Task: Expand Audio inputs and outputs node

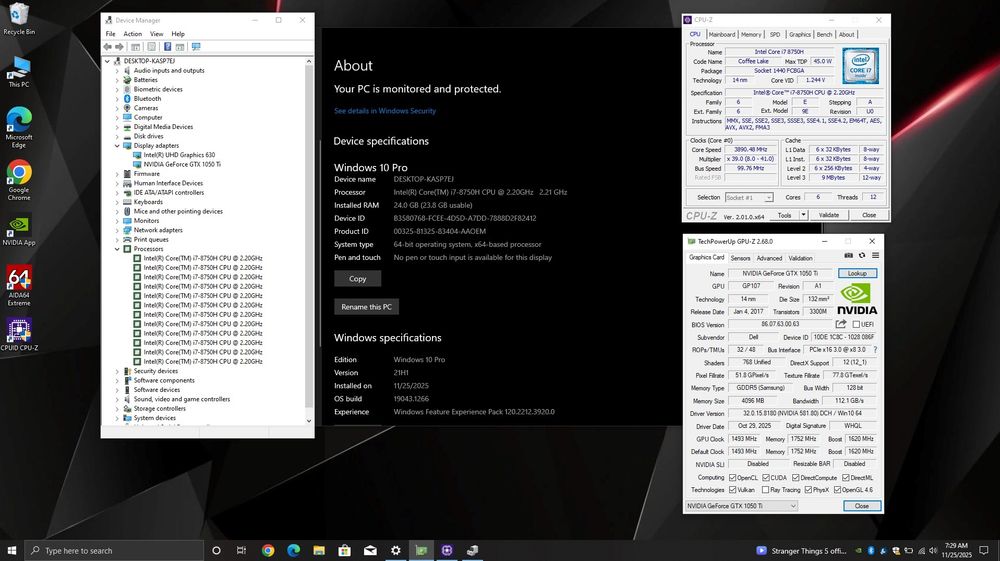Action: 117,71
